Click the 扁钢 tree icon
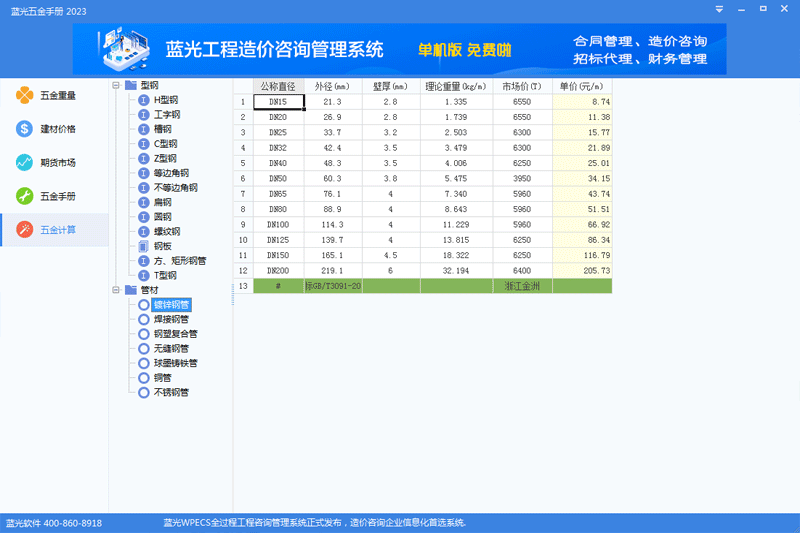Image resolution: width=800 pixels, height=533 pixels. coord(144,202)
